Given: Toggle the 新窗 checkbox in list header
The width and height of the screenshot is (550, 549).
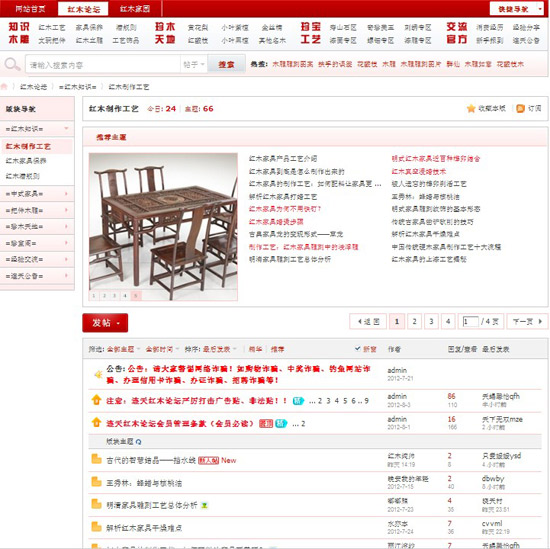Looking at the screenshot, I should point(357,349).
